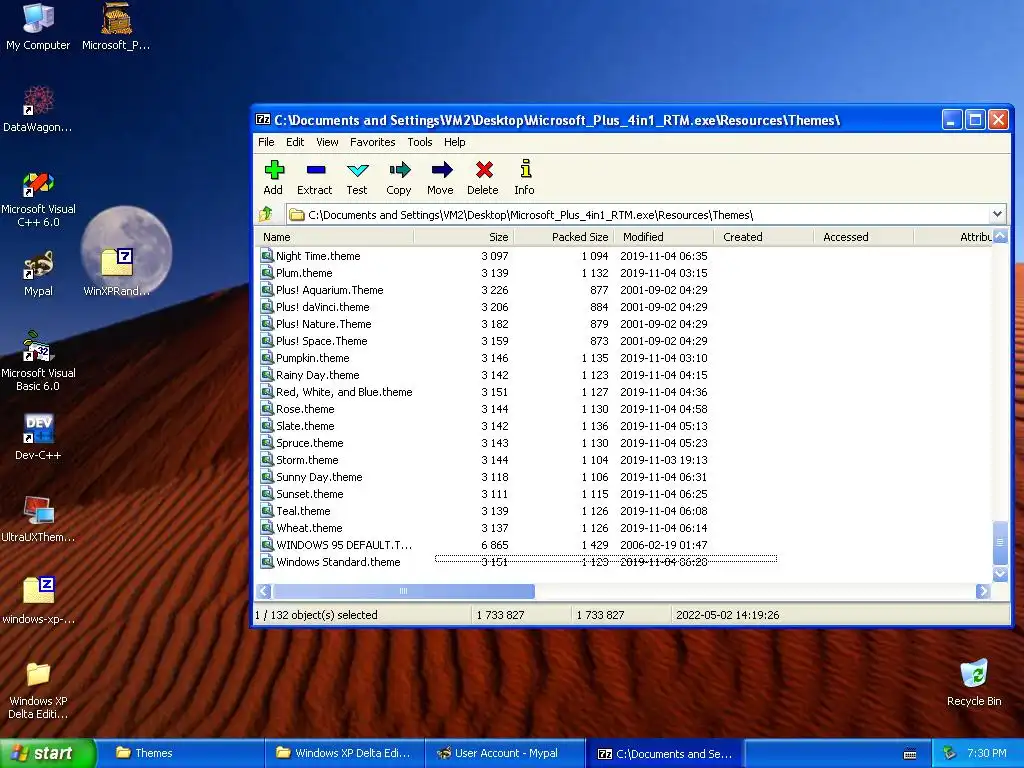Click the Copy toolbar icon
Image resolution: width=1024 pixels, height=768 pixels.
[399, 170]
